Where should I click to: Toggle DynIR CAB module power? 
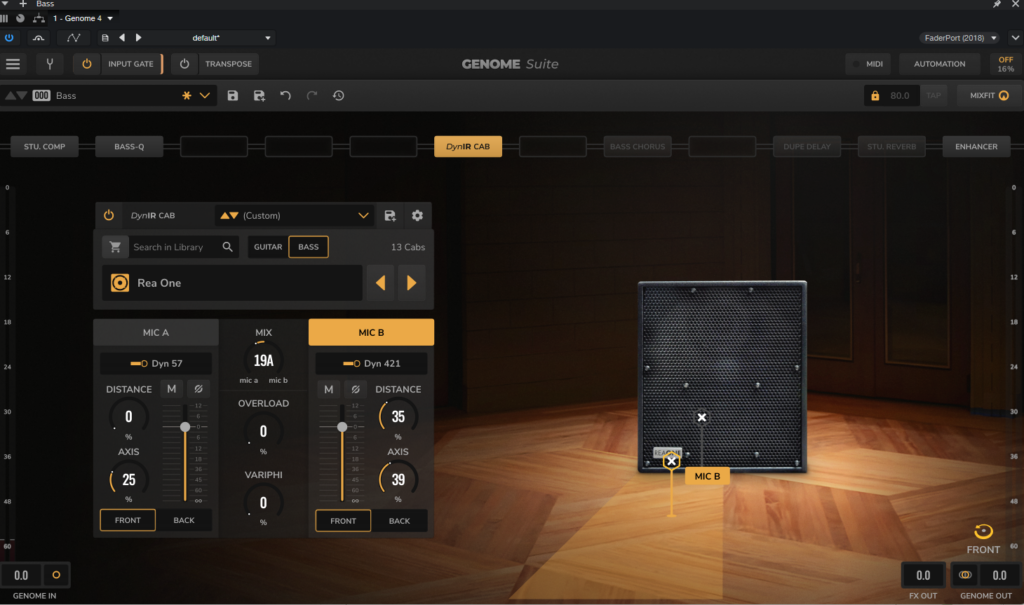point(108,215)
